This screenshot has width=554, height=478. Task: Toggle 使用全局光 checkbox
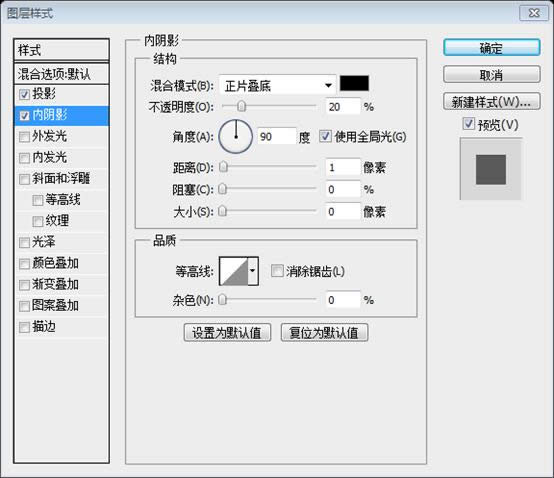tap(325, 136)
